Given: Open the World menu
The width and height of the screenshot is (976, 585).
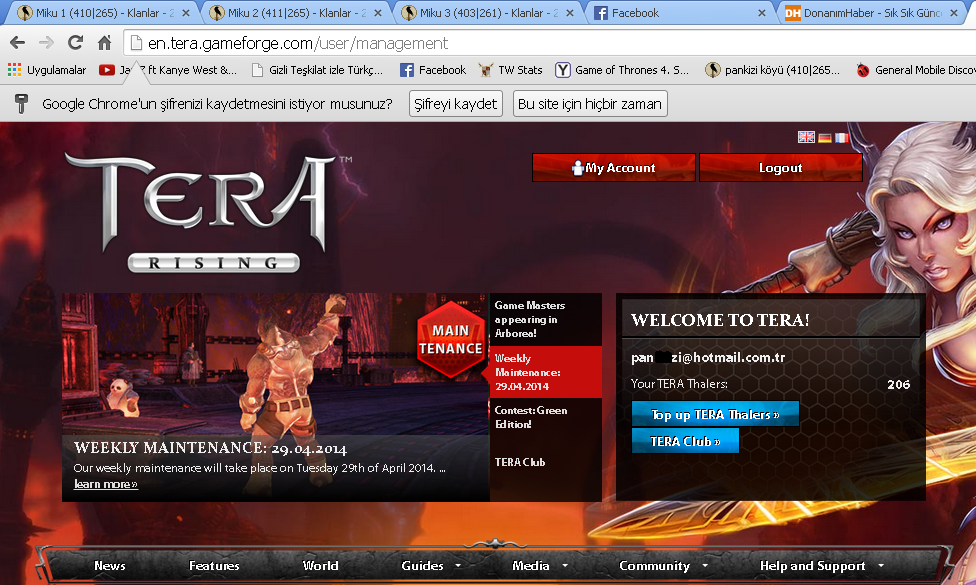Looking at the screenshot, I should [x=321, y=566].
